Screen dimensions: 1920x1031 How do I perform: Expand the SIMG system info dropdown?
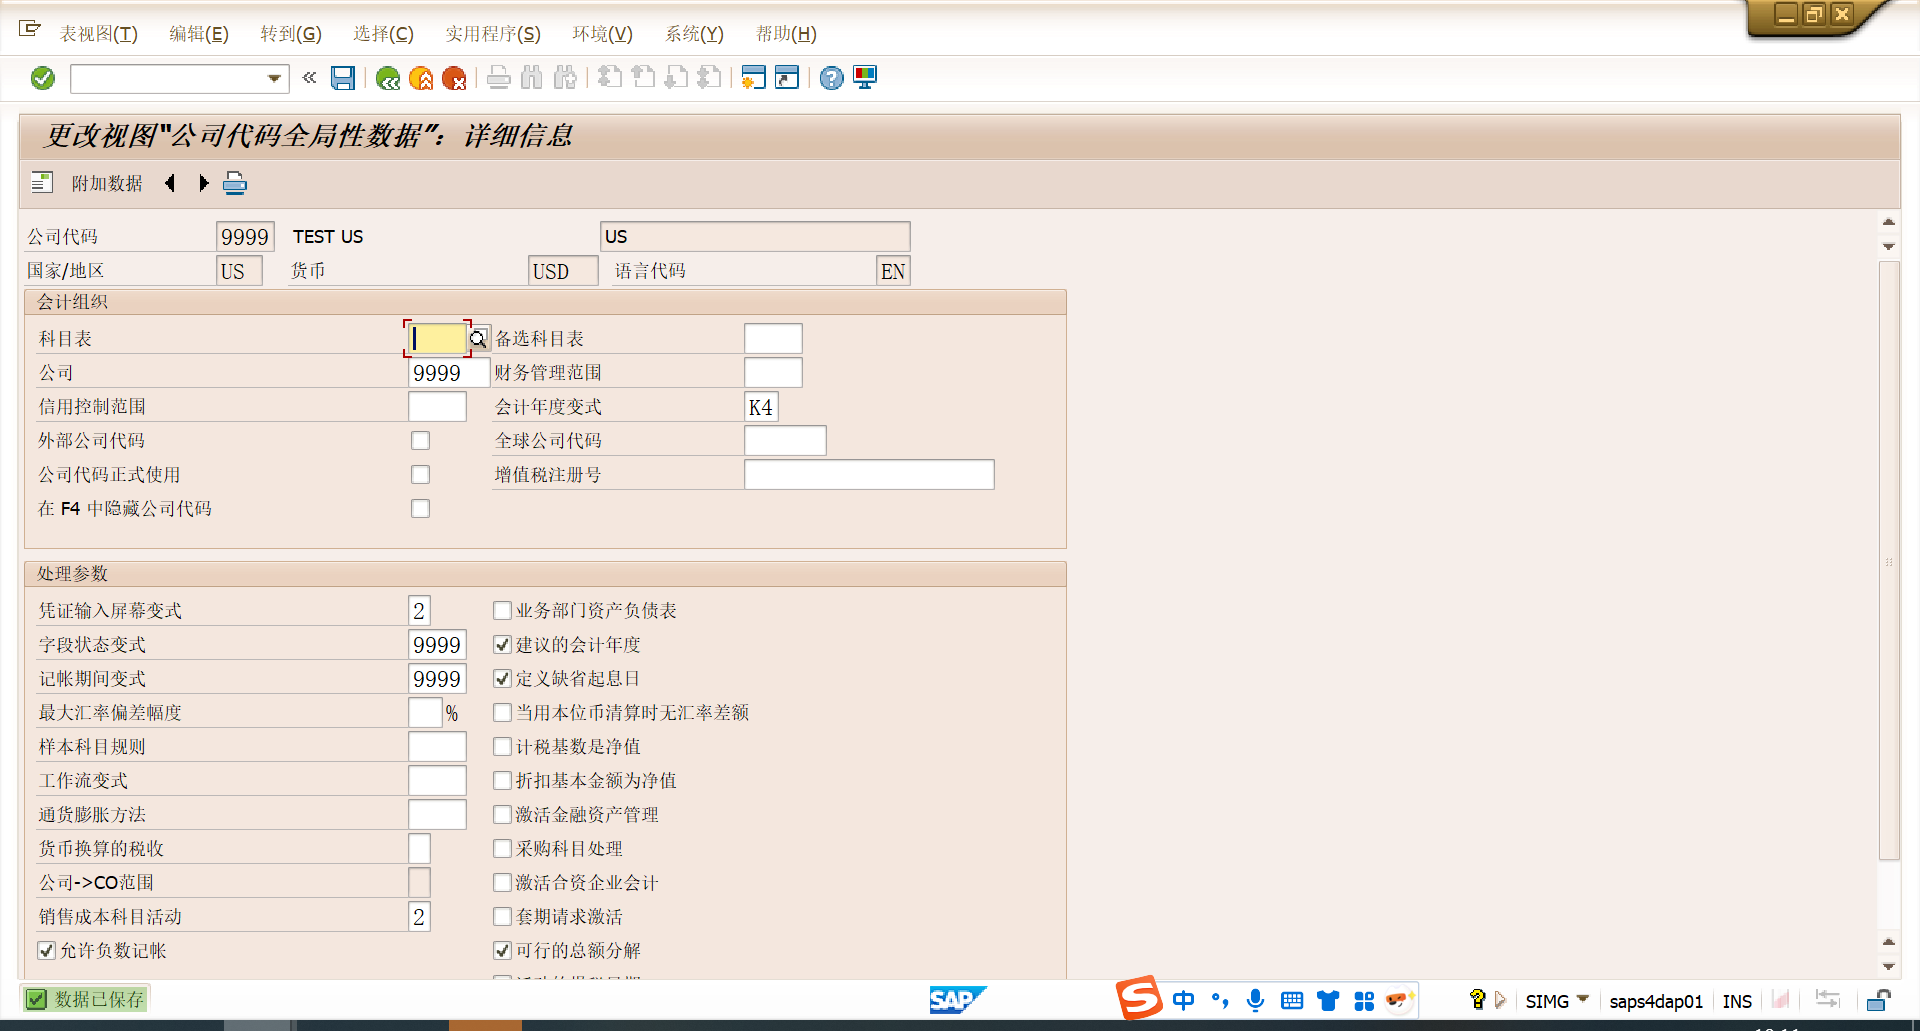[1583, 1000]
